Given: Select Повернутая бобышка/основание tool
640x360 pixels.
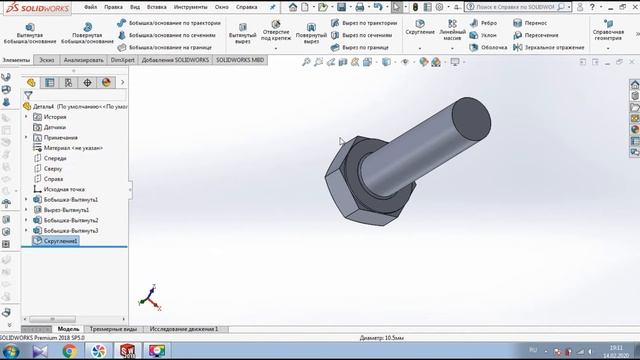Looking at the screenshot, I should coord(87,33).
